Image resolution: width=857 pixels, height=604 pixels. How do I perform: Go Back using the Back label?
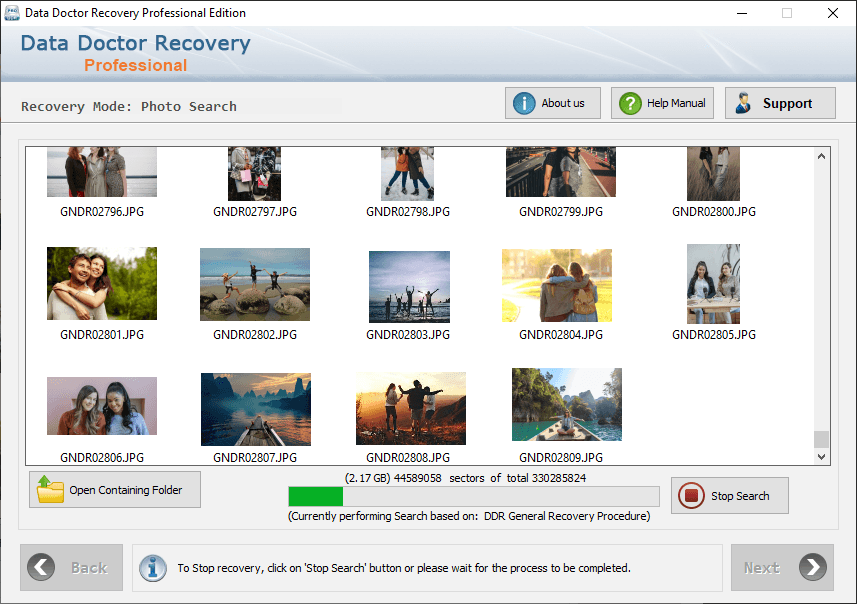(89, 568)
